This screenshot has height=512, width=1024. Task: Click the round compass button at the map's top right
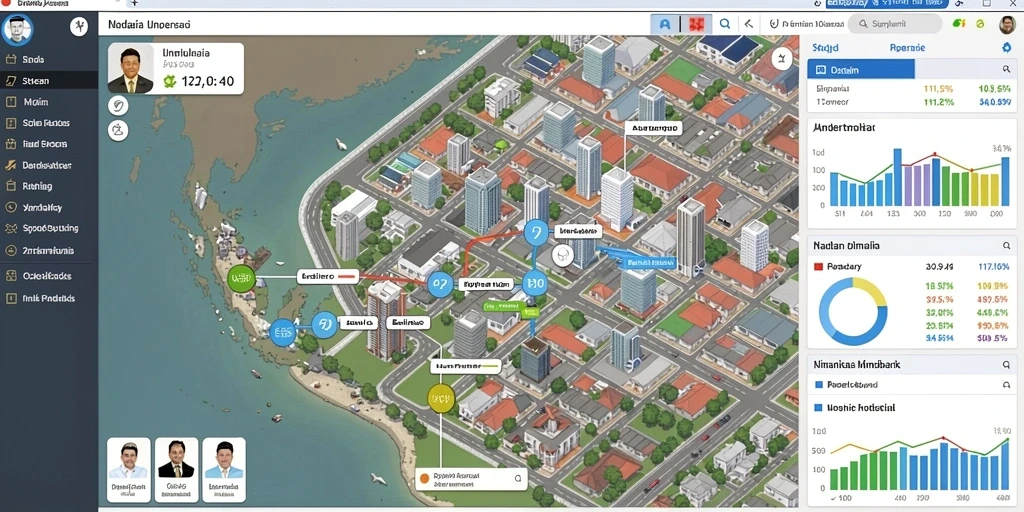point(781,59)
